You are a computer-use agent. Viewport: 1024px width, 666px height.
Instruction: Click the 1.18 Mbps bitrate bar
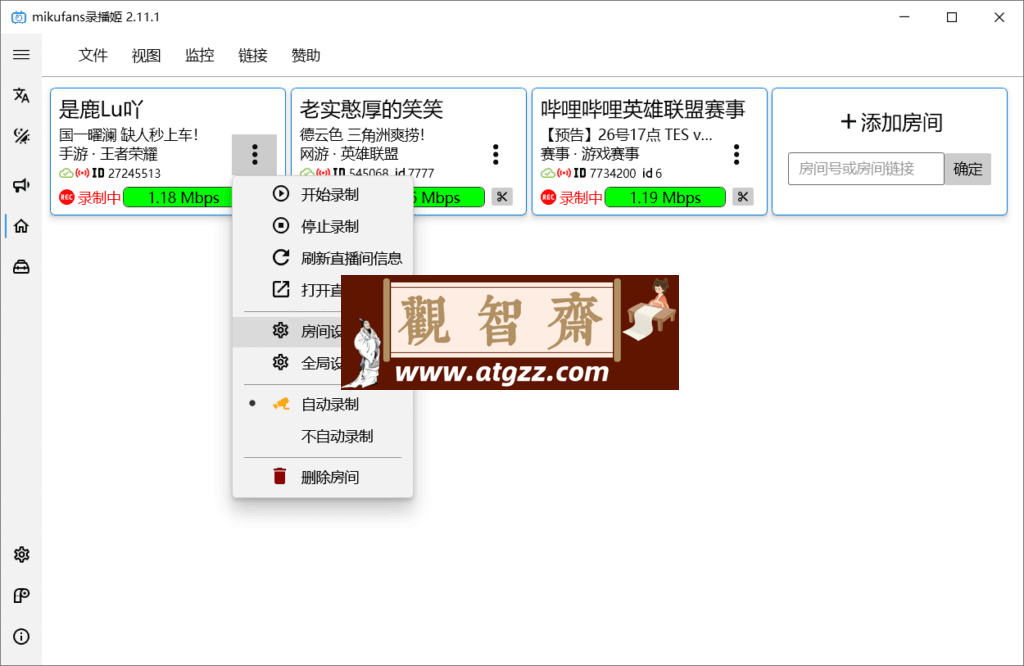tap(178, 197)
